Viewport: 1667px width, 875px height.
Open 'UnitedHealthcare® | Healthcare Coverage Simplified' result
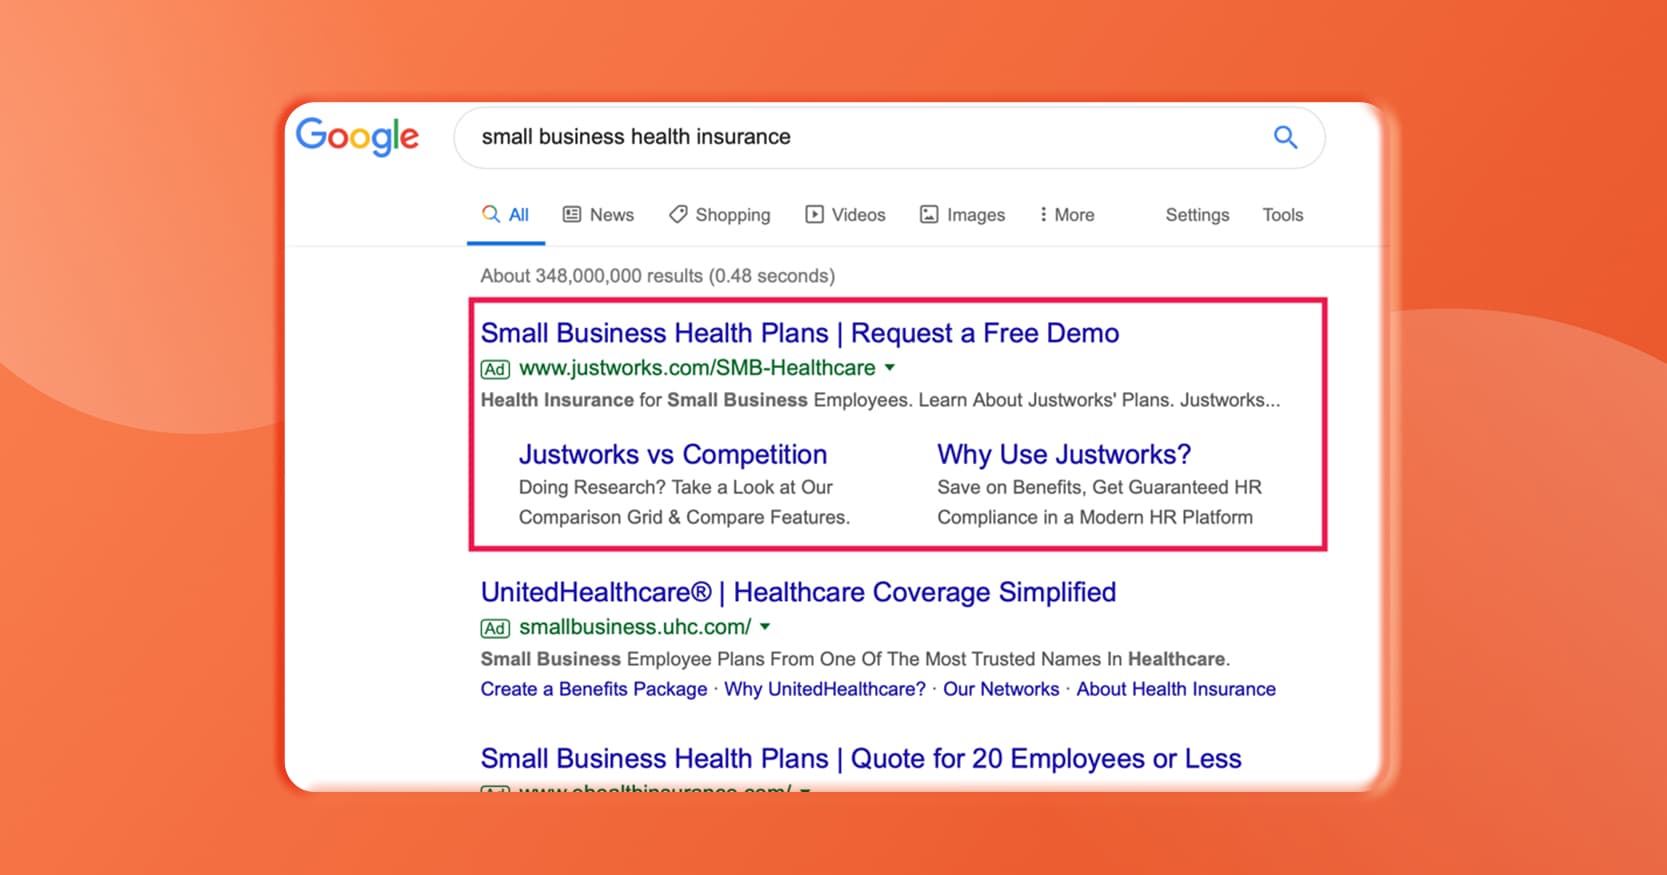click(x=798, y=592)
